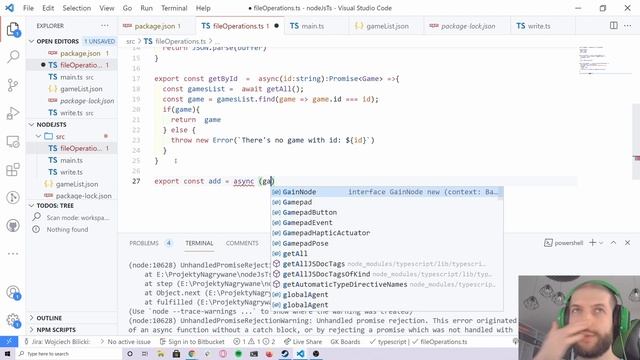Click GK Boards in status bar

[345, 342]
